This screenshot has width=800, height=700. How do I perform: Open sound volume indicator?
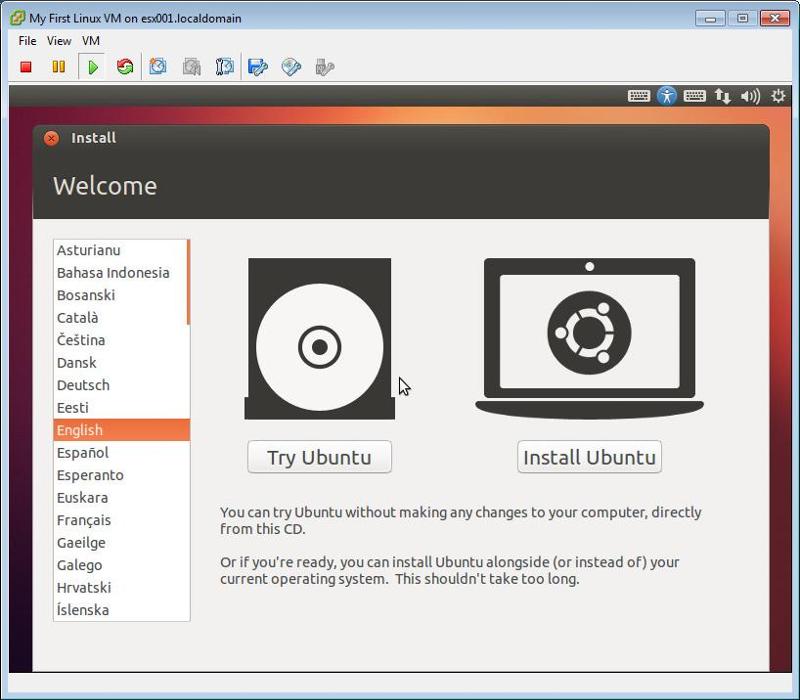(750, 96)
